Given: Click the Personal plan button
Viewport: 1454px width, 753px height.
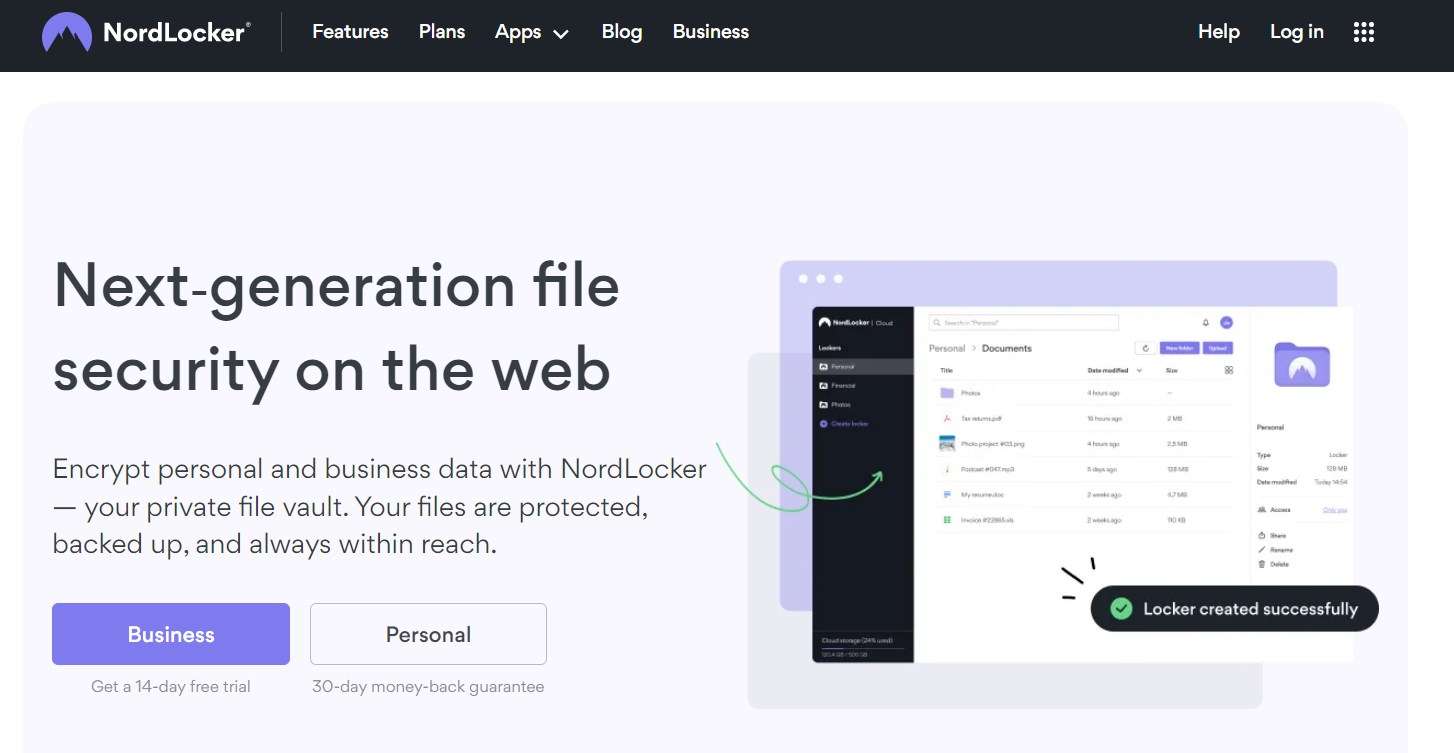Looking at the screenshot, I should click(x=428, y=634).
